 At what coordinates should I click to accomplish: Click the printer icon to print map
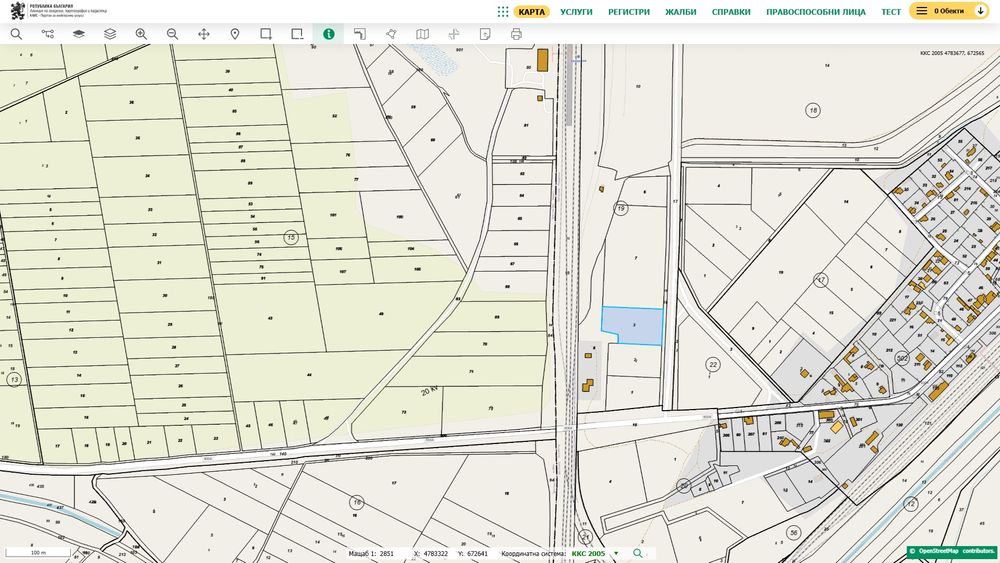tap(516, 34)
